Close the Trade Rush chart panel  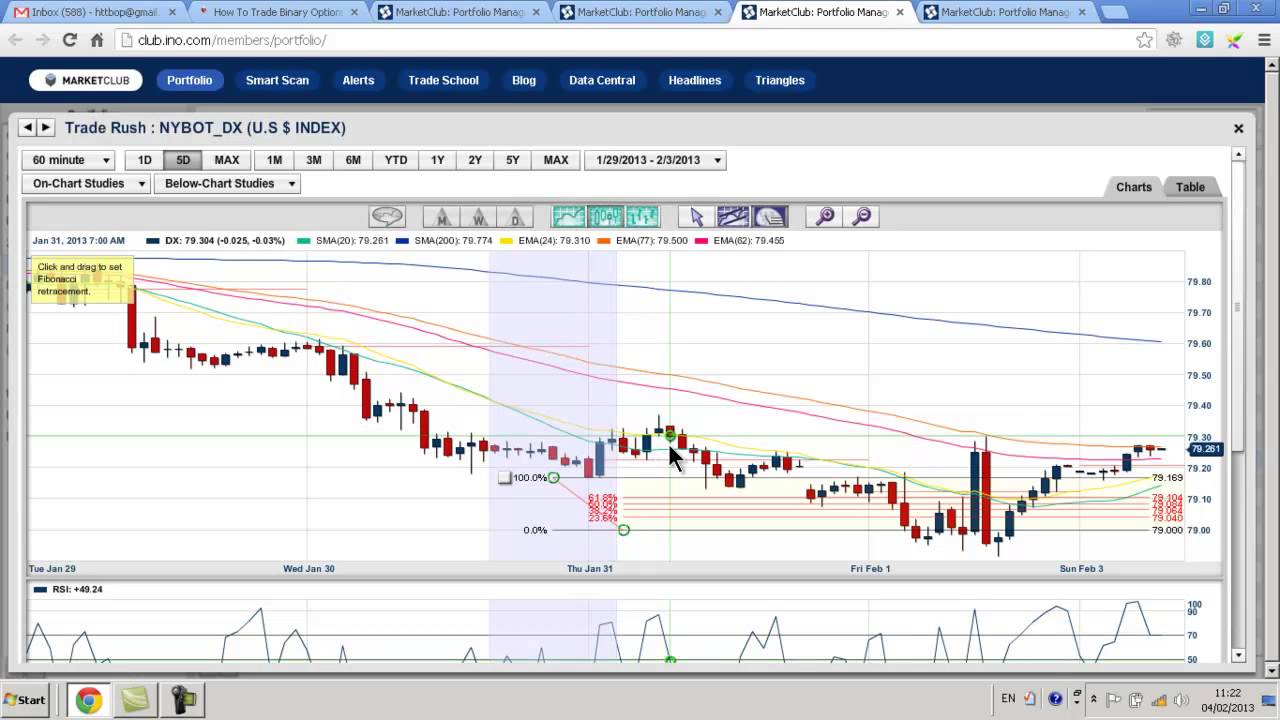point(1238,128)
